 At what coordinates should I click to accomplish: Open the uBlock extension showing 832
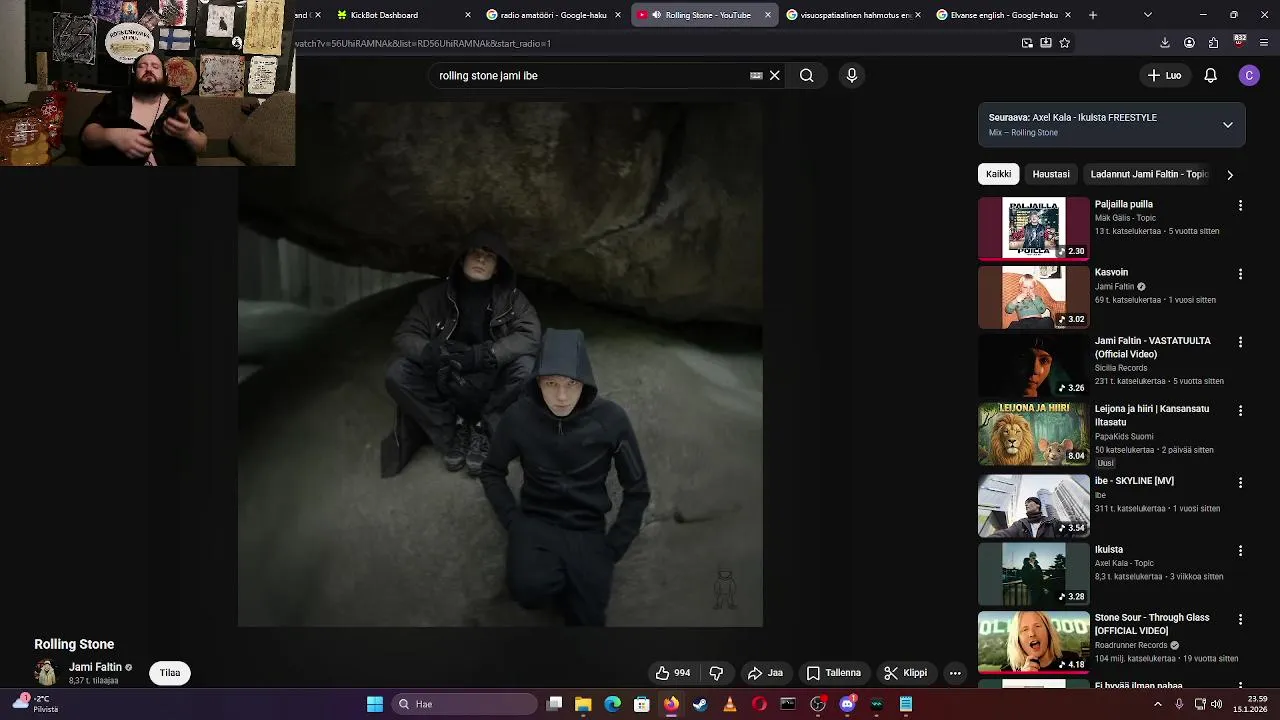[x=1239, y=42]
